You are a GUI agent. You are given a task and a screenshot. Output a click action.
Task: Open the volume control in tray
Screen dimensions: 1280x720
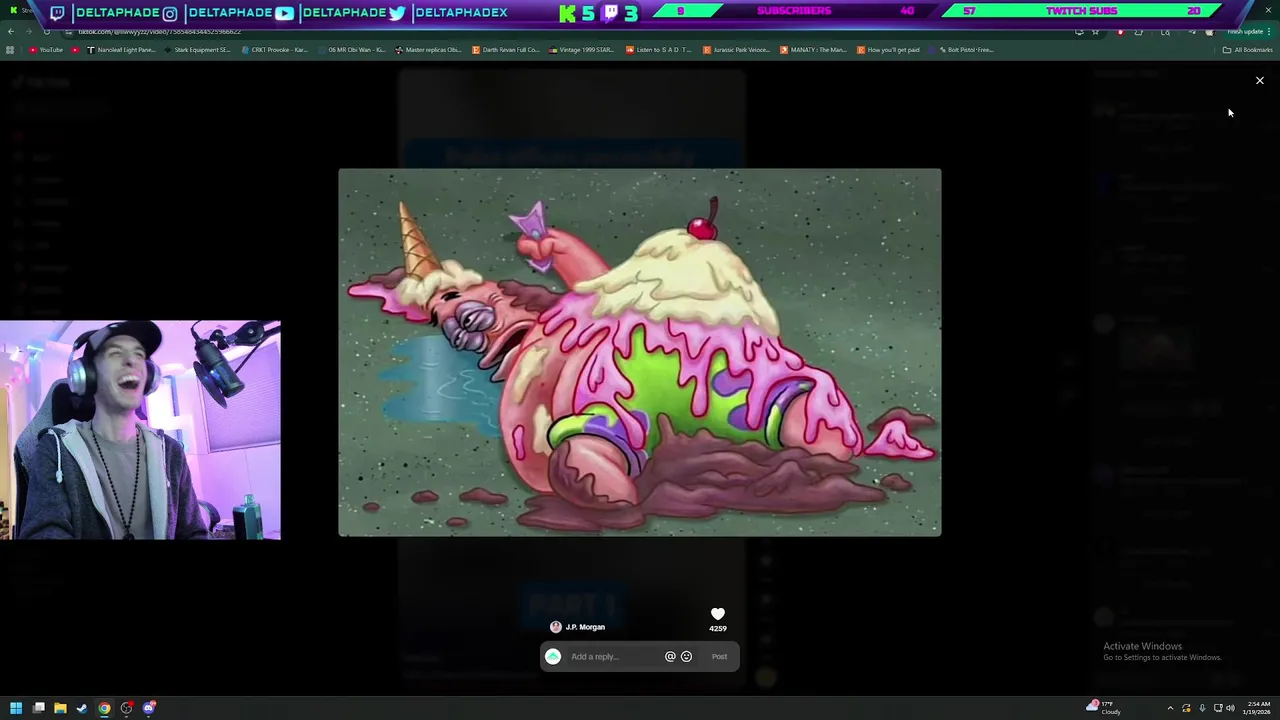pos(1230,708)
